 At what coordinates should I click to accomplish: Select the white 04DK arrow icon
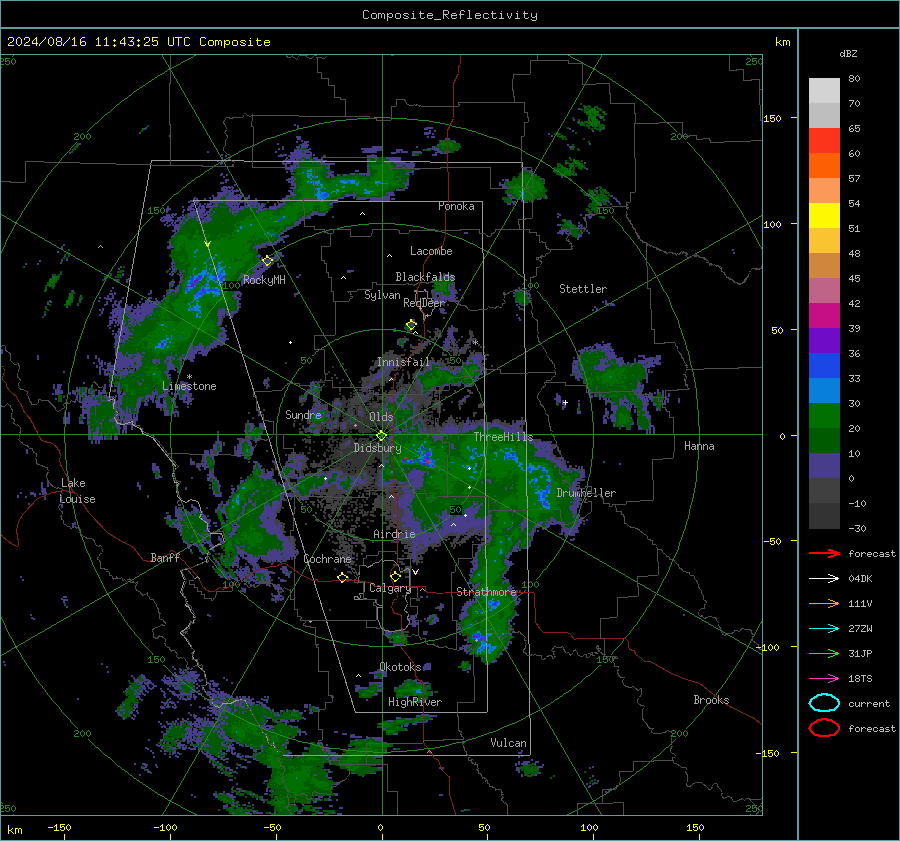pos(824,579)
